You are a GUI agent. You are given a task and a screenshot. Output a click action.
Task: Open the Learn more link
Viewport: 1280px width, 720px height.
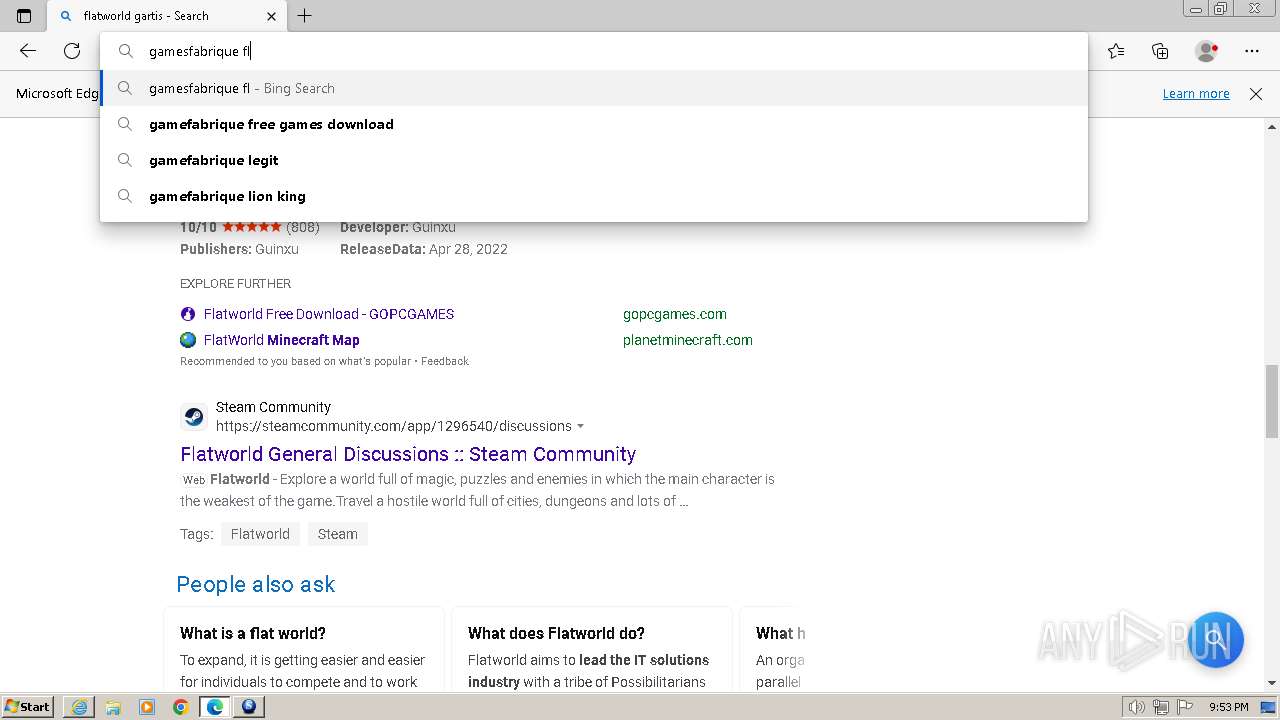point(1196,94)
